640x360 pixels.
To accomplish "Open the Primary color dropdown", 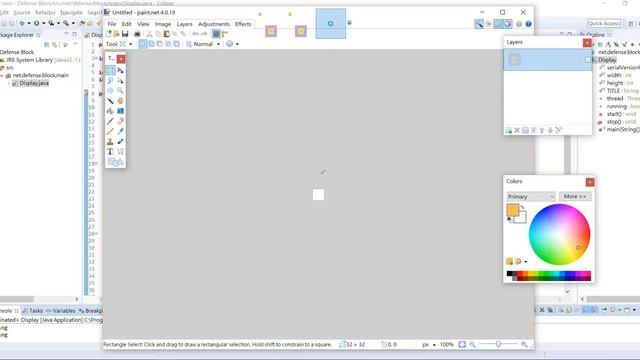I will [x=531, y=196].
